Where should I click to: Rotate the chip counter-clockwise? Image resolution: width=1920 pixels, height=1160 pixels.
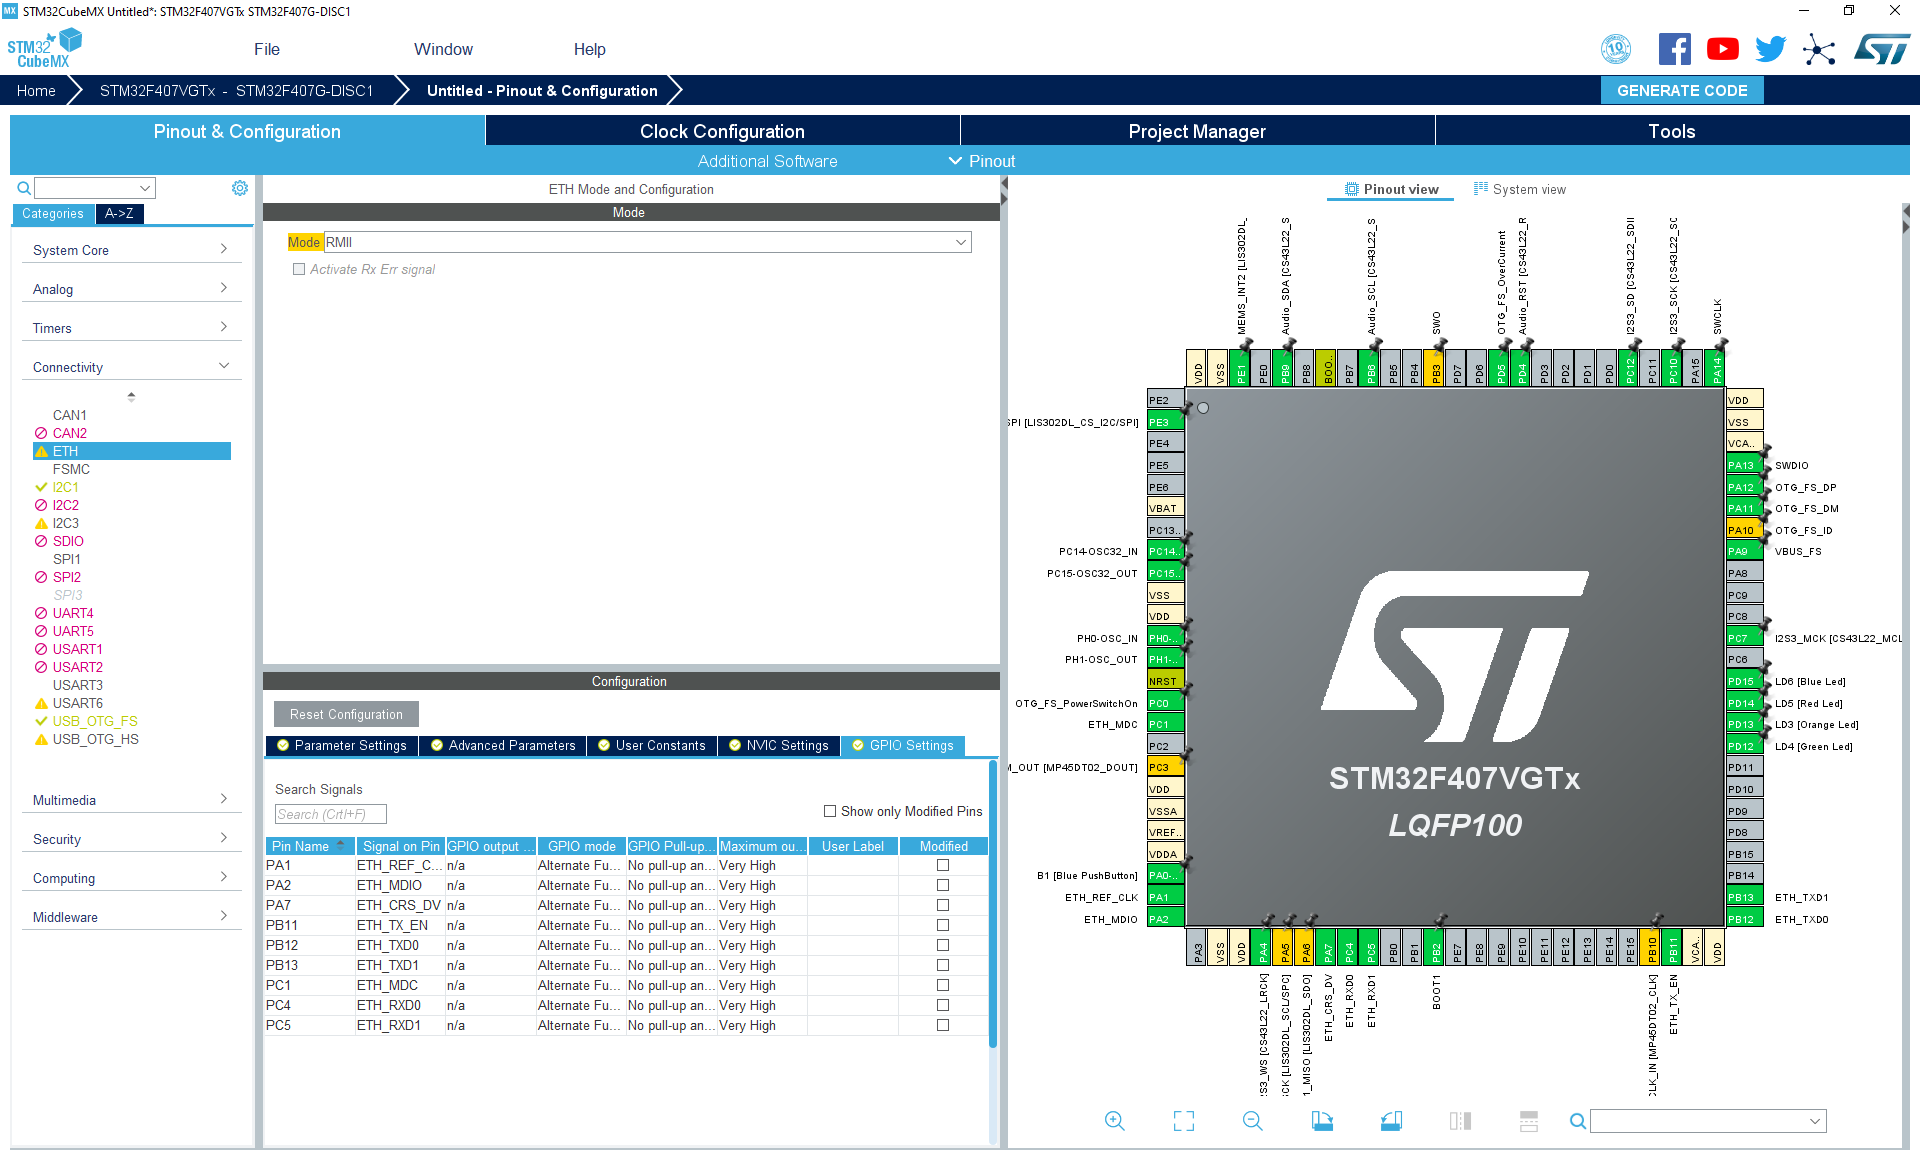tap(1391, 1121)
